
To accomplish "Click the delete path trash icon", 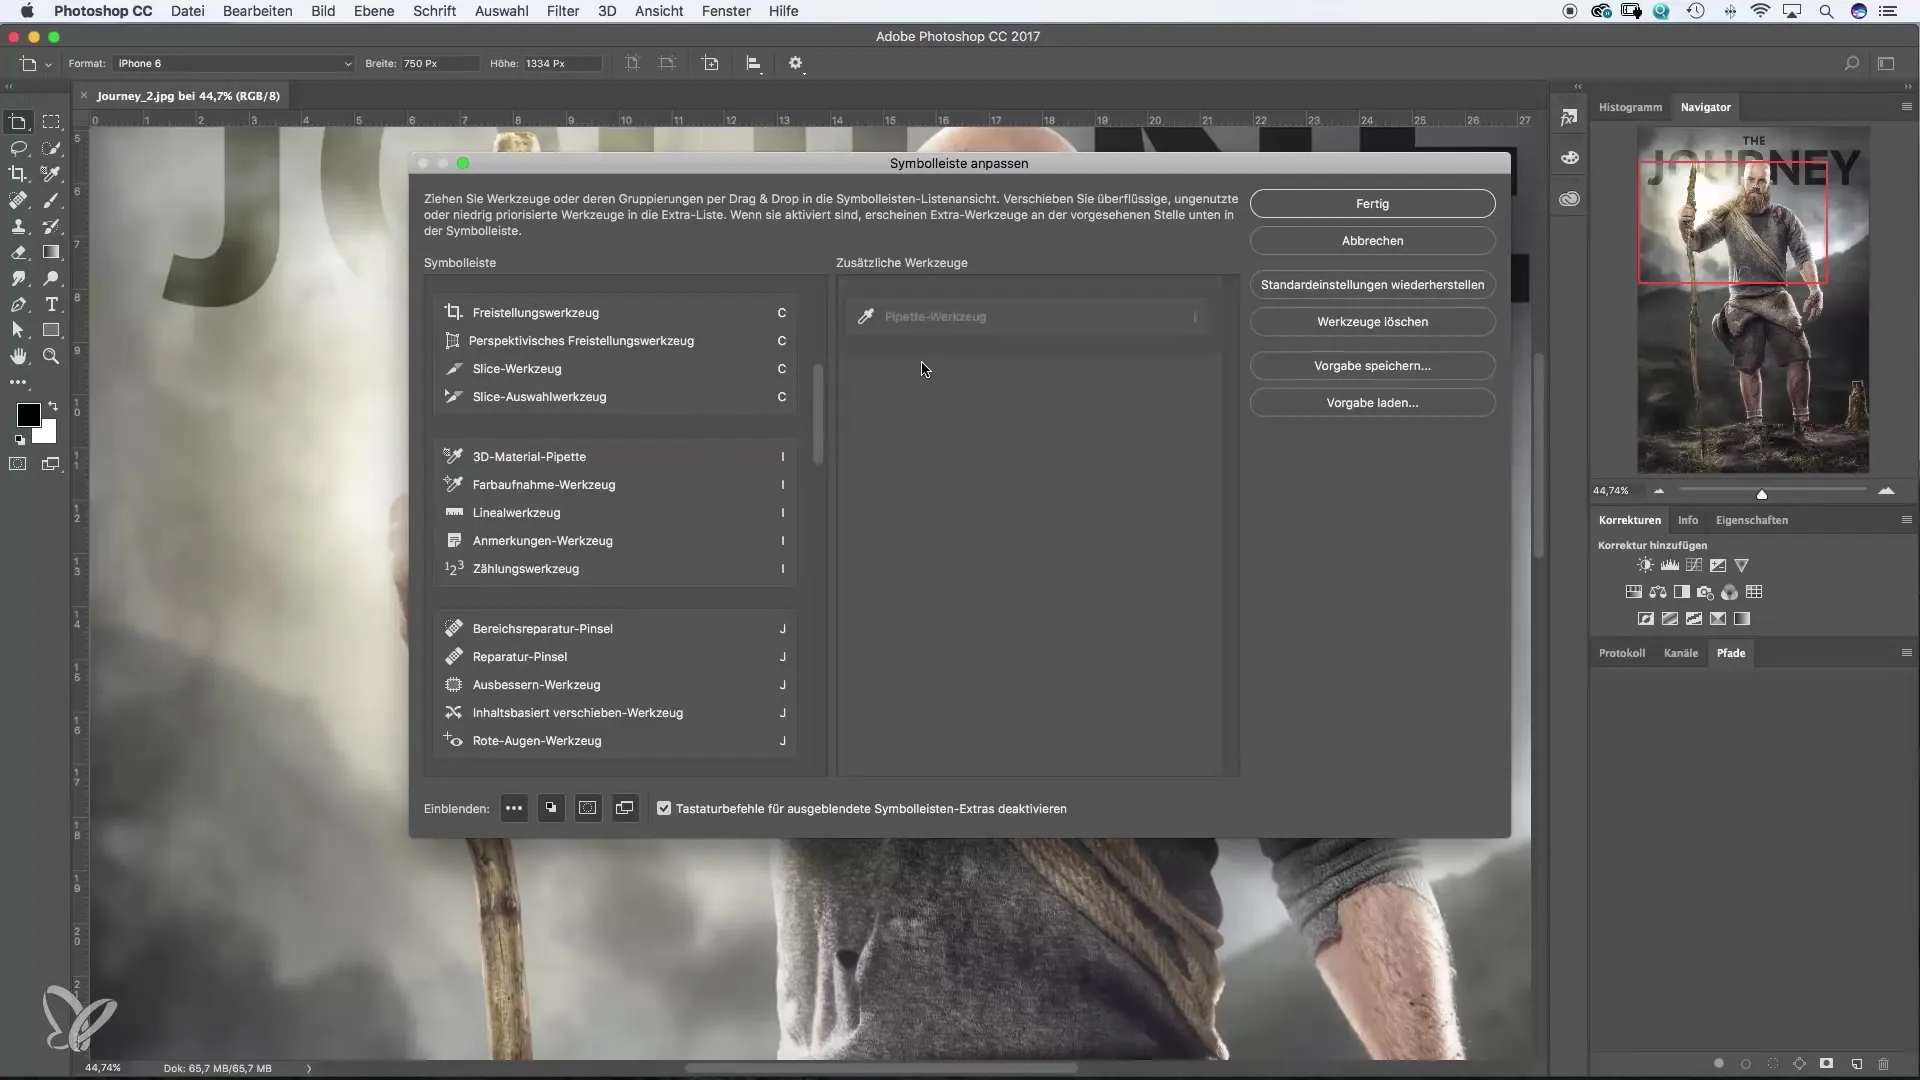I will 1883,1064.
